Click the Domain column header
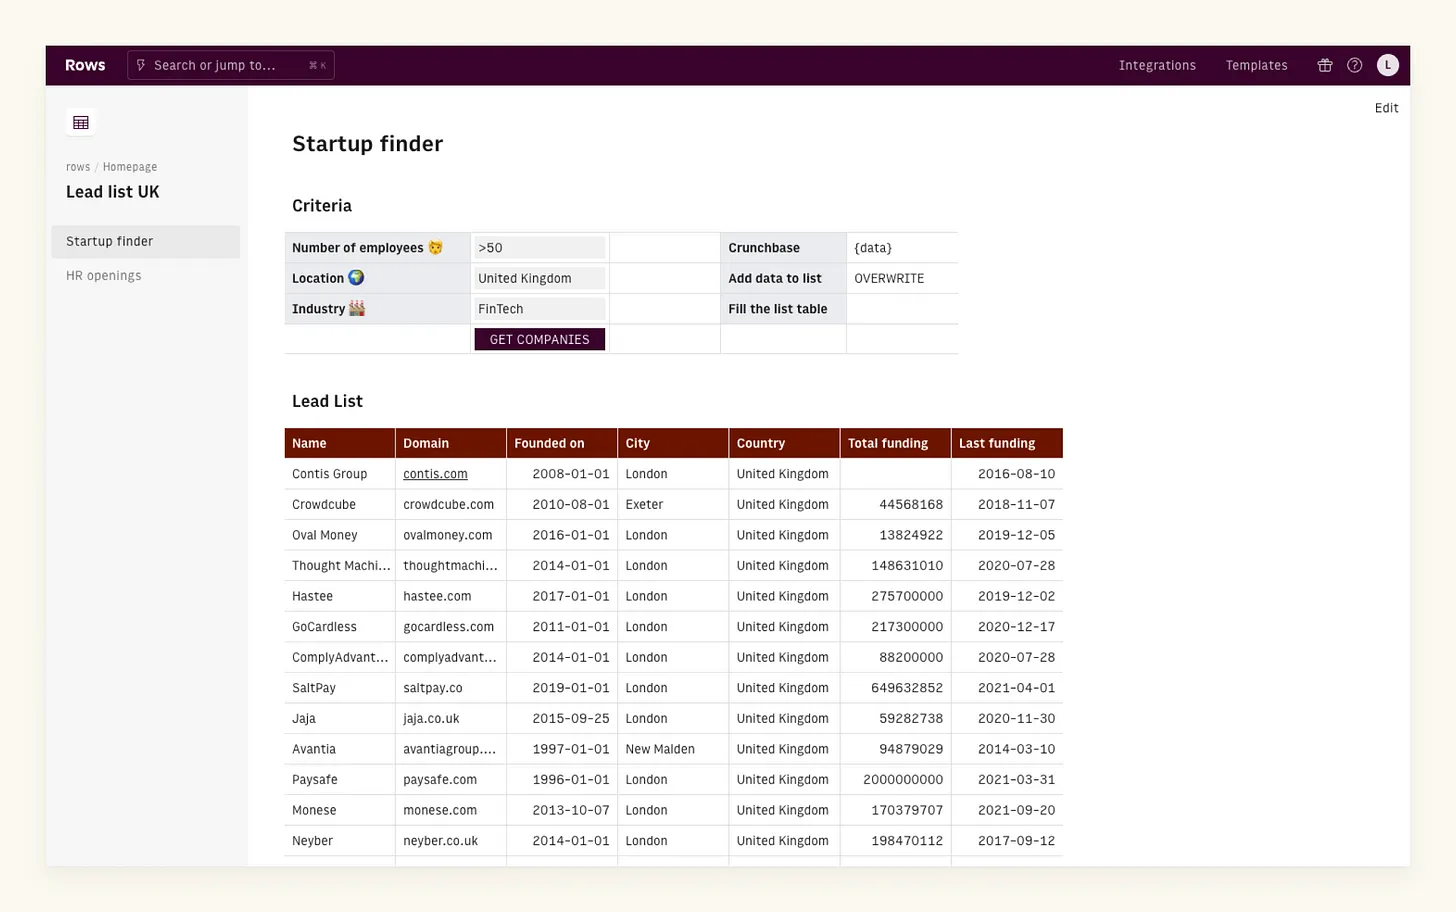Viewport: 1456px width, 912px height. [x=451, y=443]
